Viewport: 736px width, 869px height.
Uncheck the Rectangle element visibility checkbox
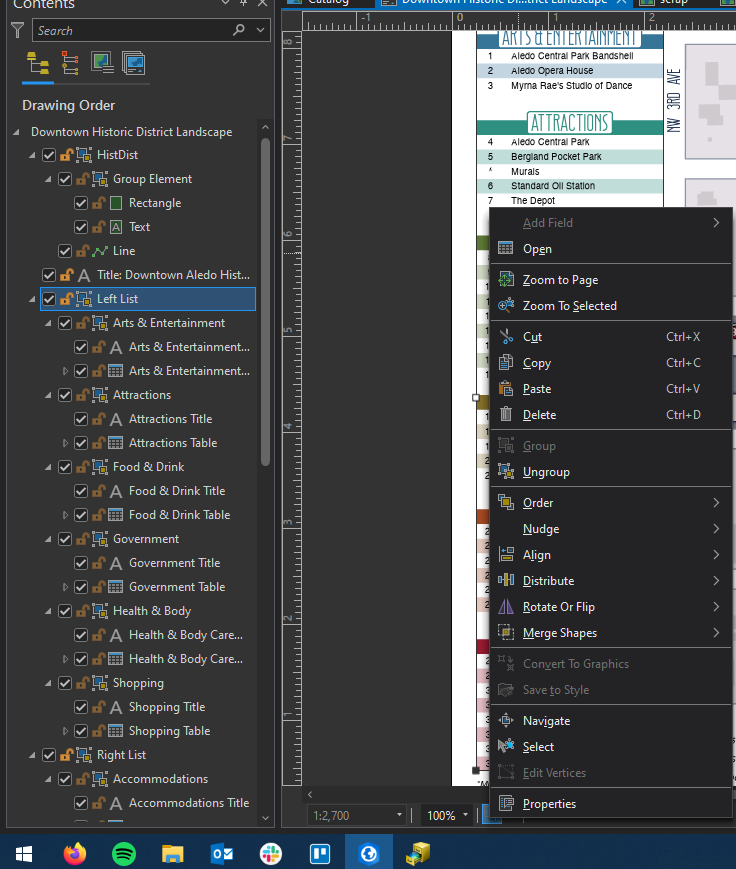[x=81, y=203]
